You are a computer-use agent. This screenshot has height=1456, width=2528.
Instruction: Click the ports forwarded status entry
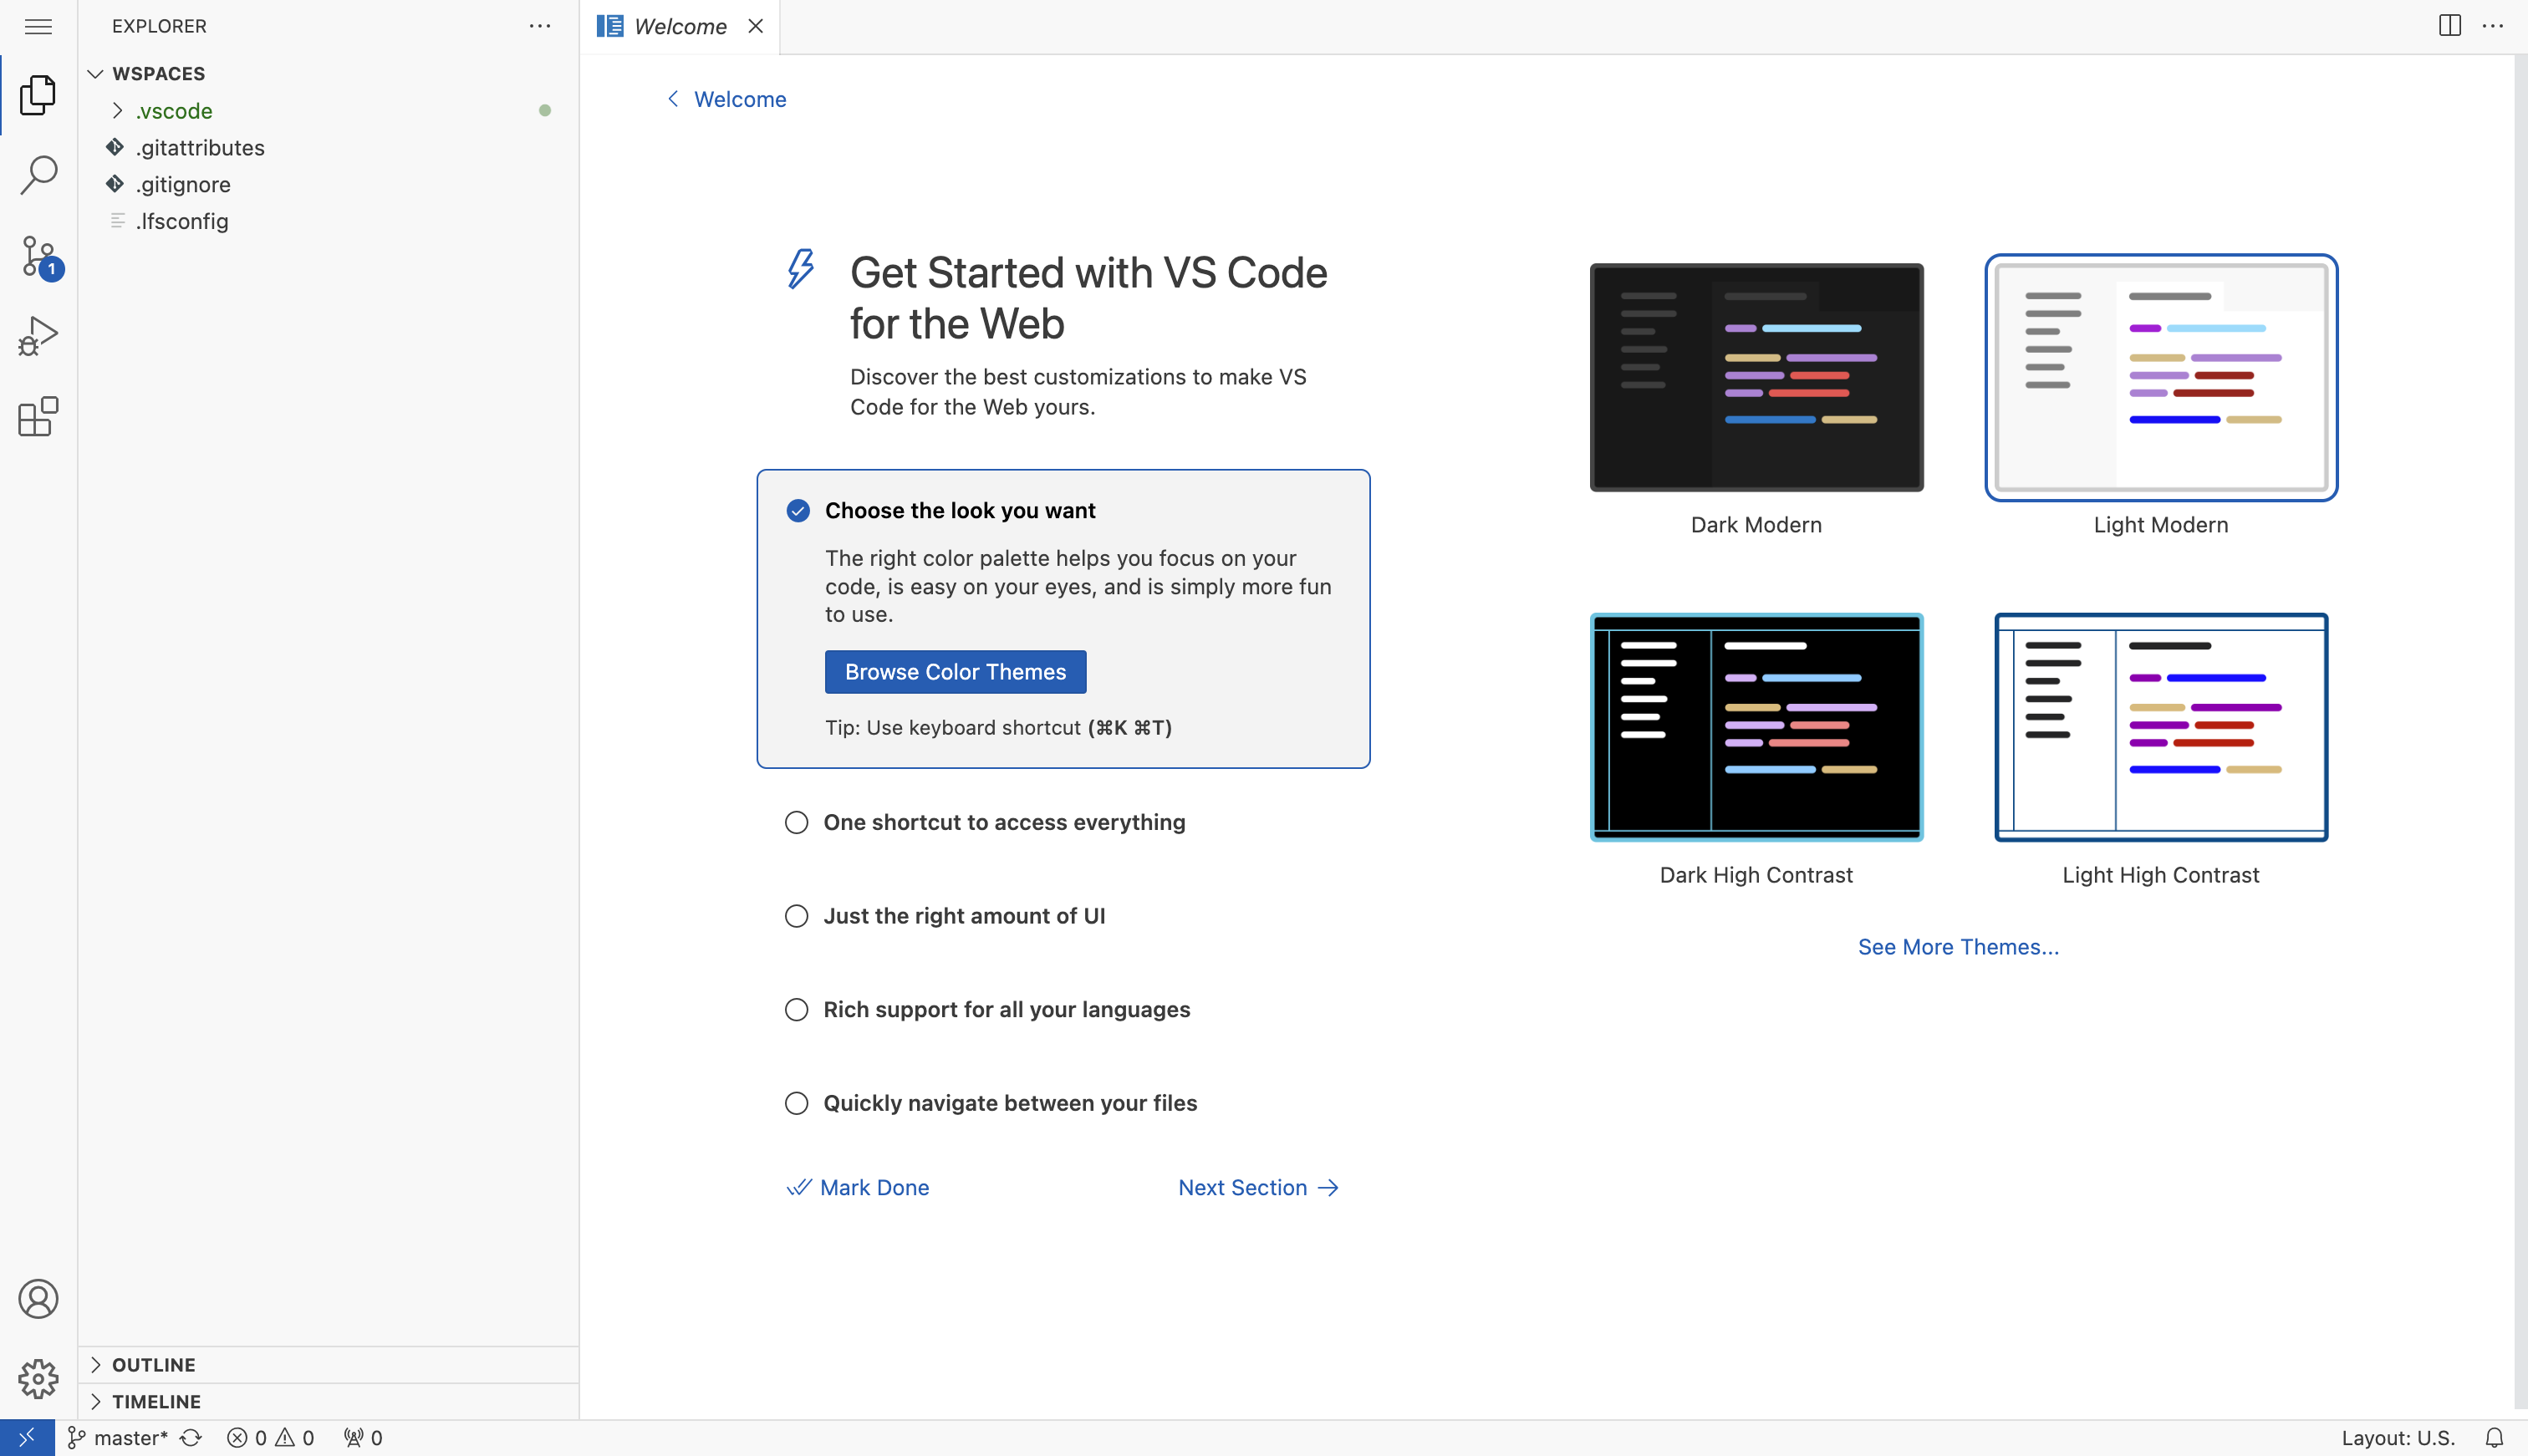point(363,1437)
